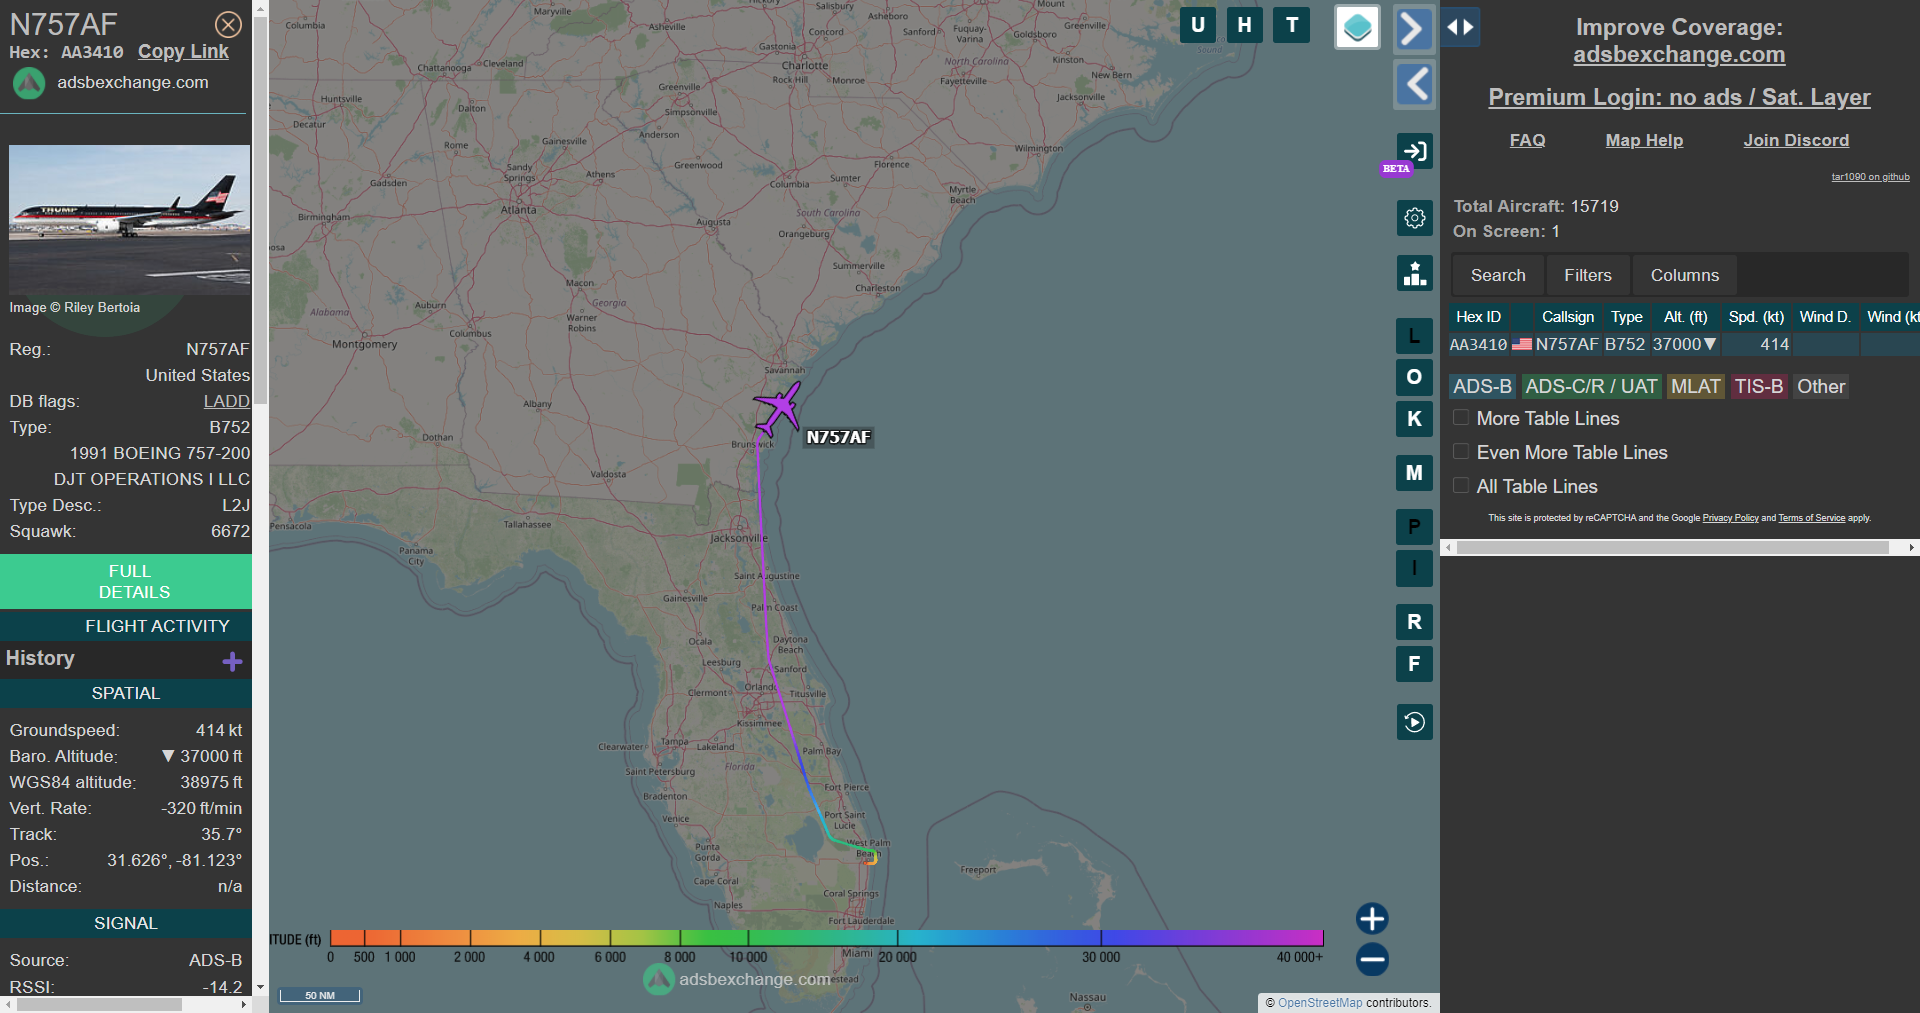The width and height of the screenshot is (1920, 1013).
Task: Expand History with plus icon
Action: coord(233,661)
